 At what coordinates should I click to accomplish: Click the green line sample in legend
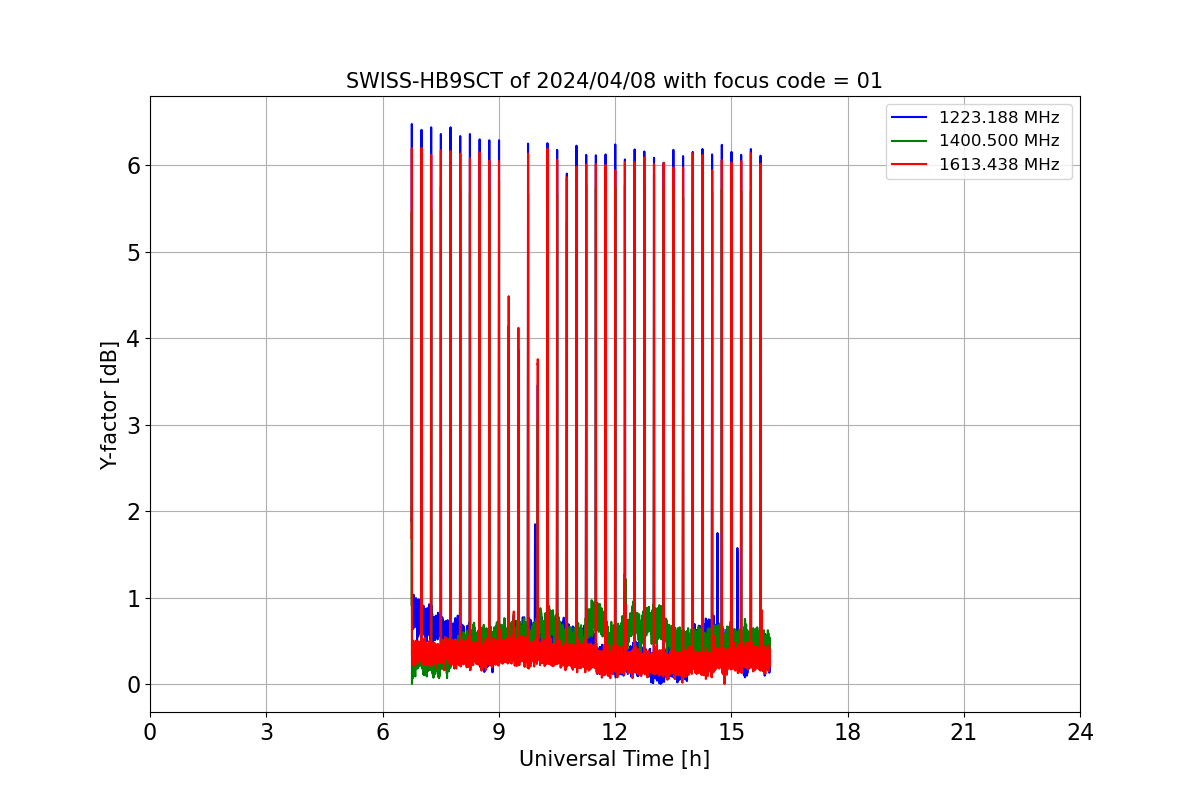pyautogui.click(x=910, y=141)
